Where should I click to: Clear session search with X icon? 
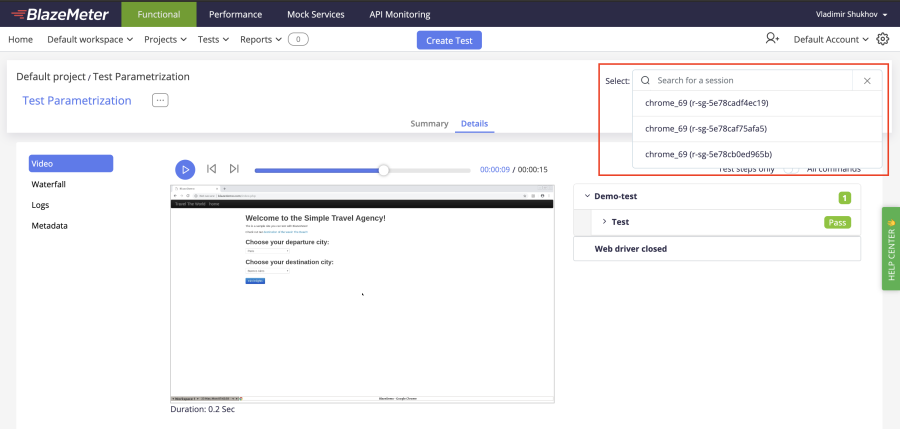(x=867, y=81)
